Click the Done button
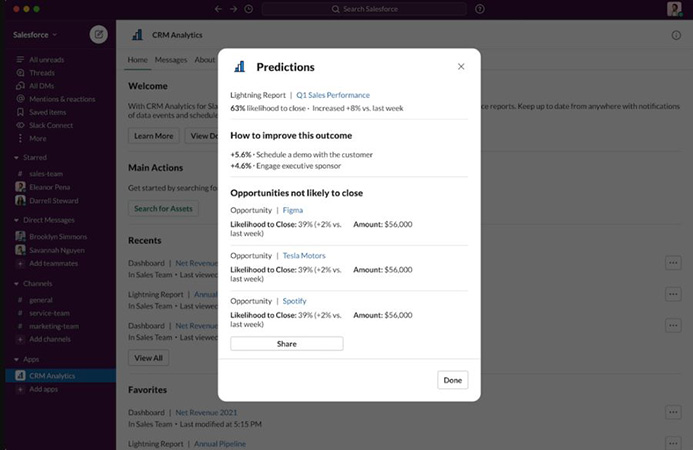The height and width of the screenshot is (450, 693). (x=452, y=380)
